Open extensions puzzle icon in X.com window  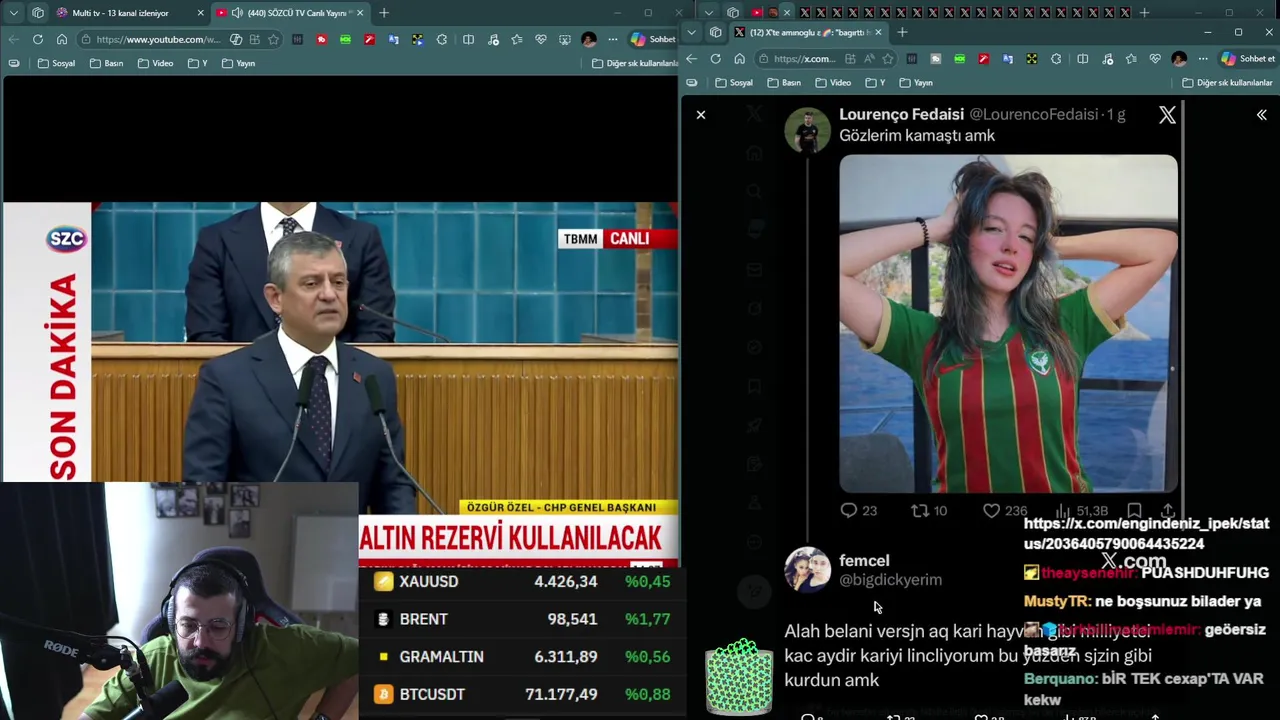coord(1056,59)
